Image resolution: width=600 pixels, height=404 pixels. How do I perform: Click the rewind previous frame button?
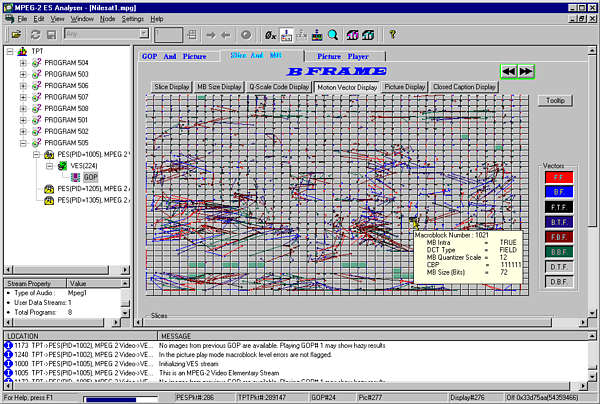tap(509, 71)
